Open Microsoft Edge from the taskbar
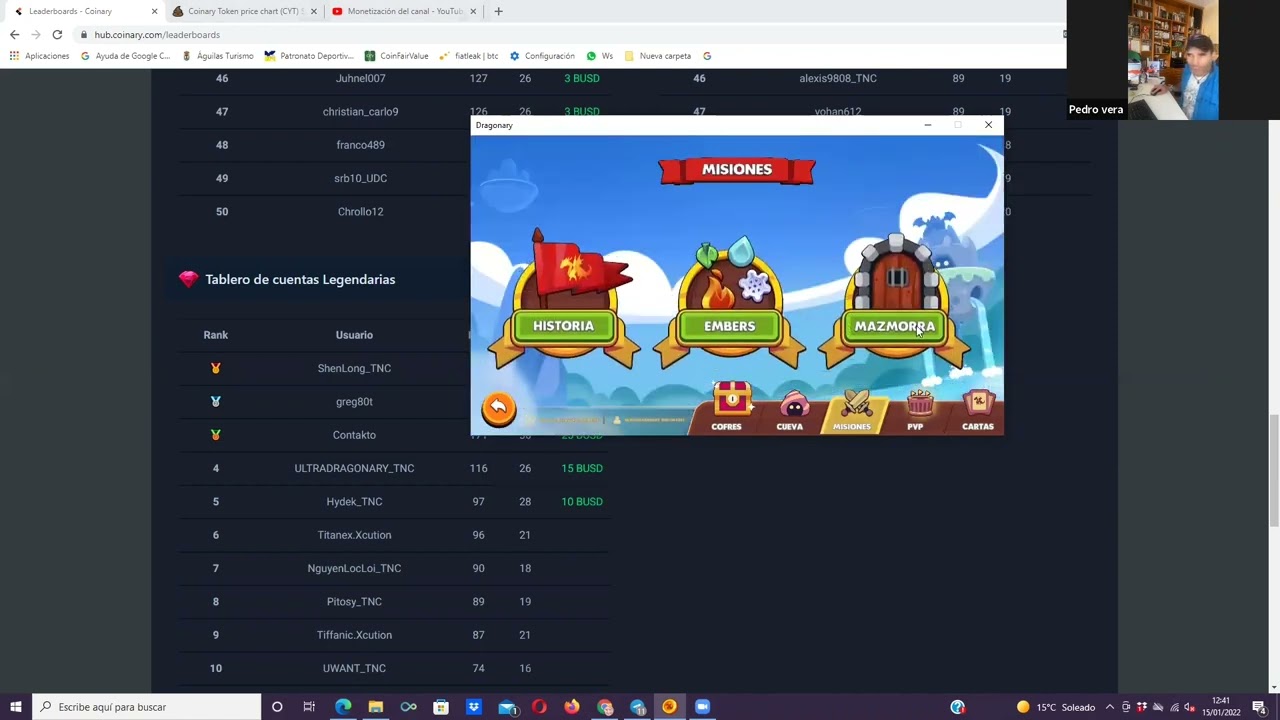The width and height of the screenshot is (1280, 720). [343, 707]
